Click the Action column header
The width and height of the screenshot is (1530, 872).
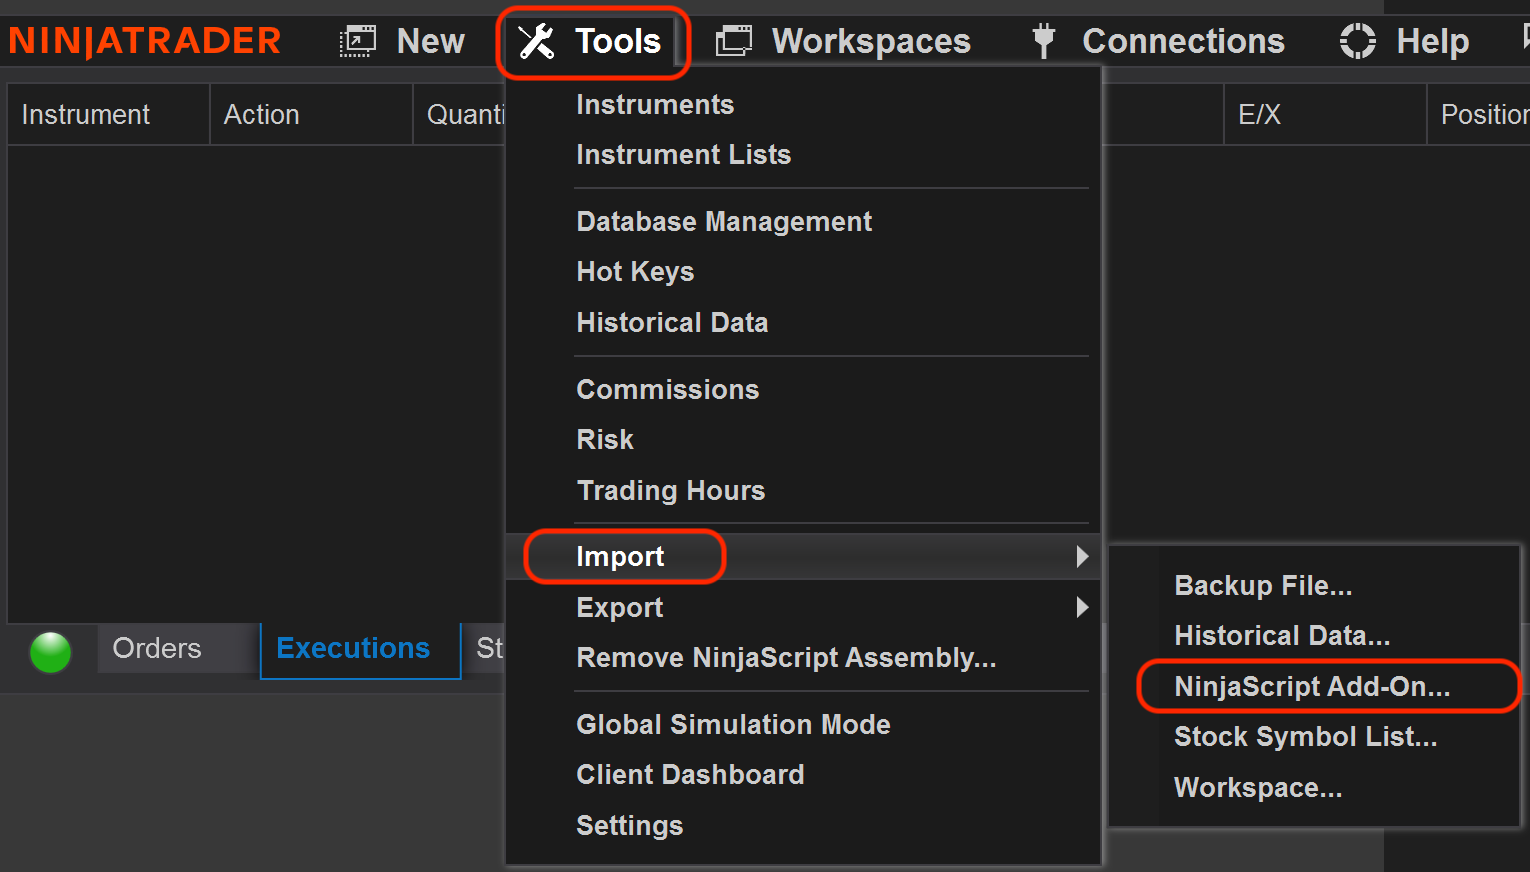311,115
